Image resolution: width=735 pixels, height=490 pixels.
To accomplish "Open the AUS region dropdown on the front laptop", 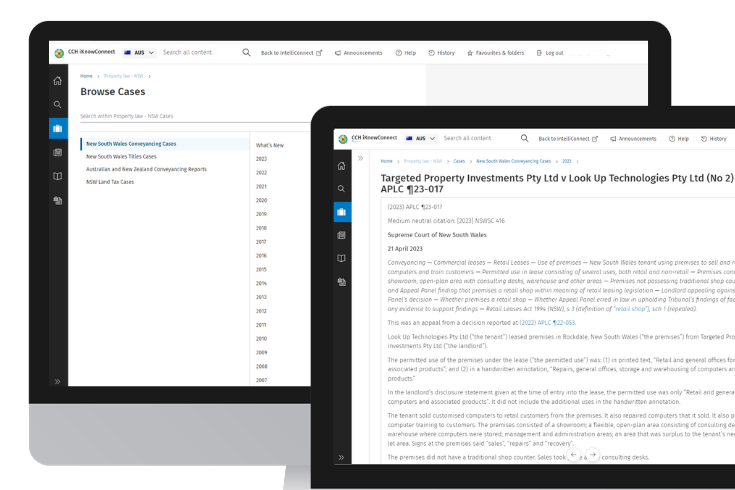I will pos(420,138).
